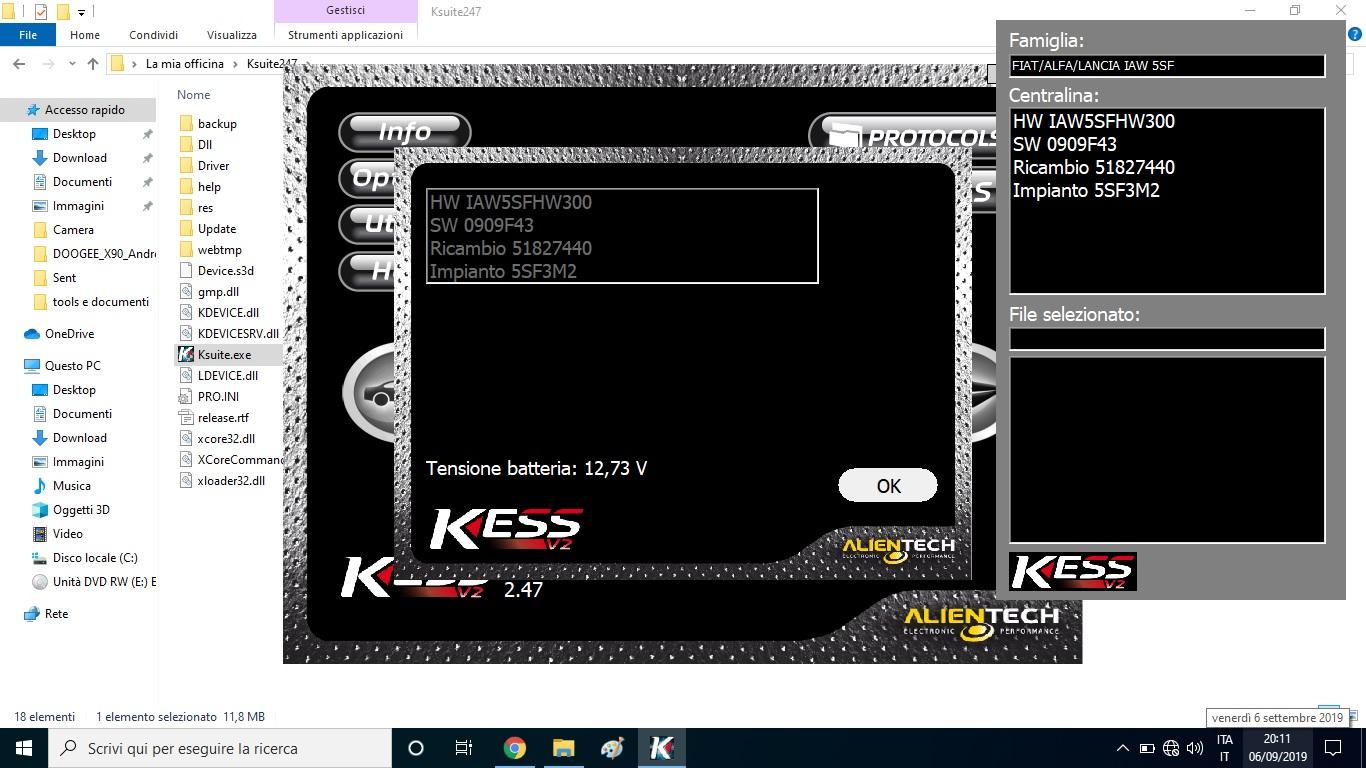Open Accesso rapido in navigation pane
This screenshot has height=768, width=1366.
pos(84,110)
